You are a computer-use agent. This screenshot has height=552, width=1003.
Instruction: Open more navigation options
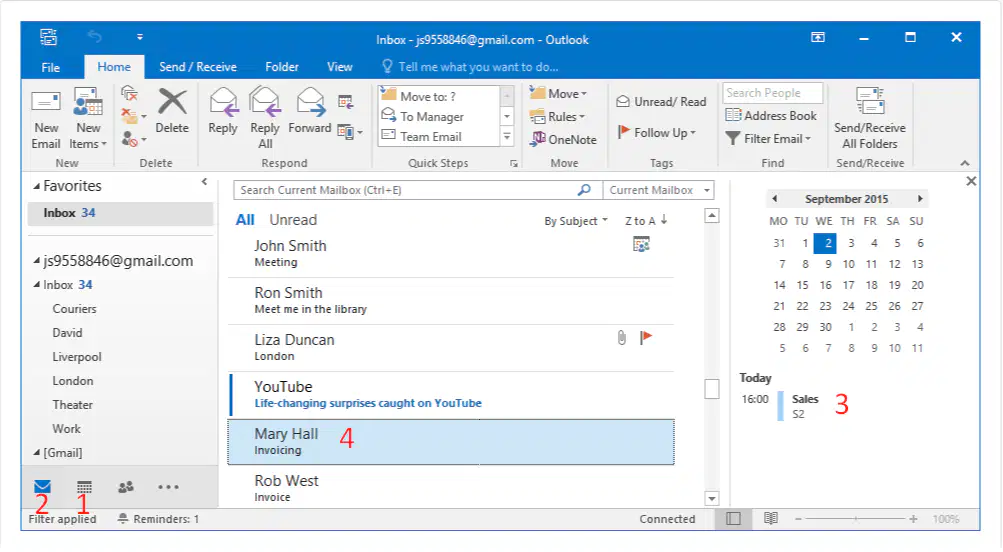168,487
